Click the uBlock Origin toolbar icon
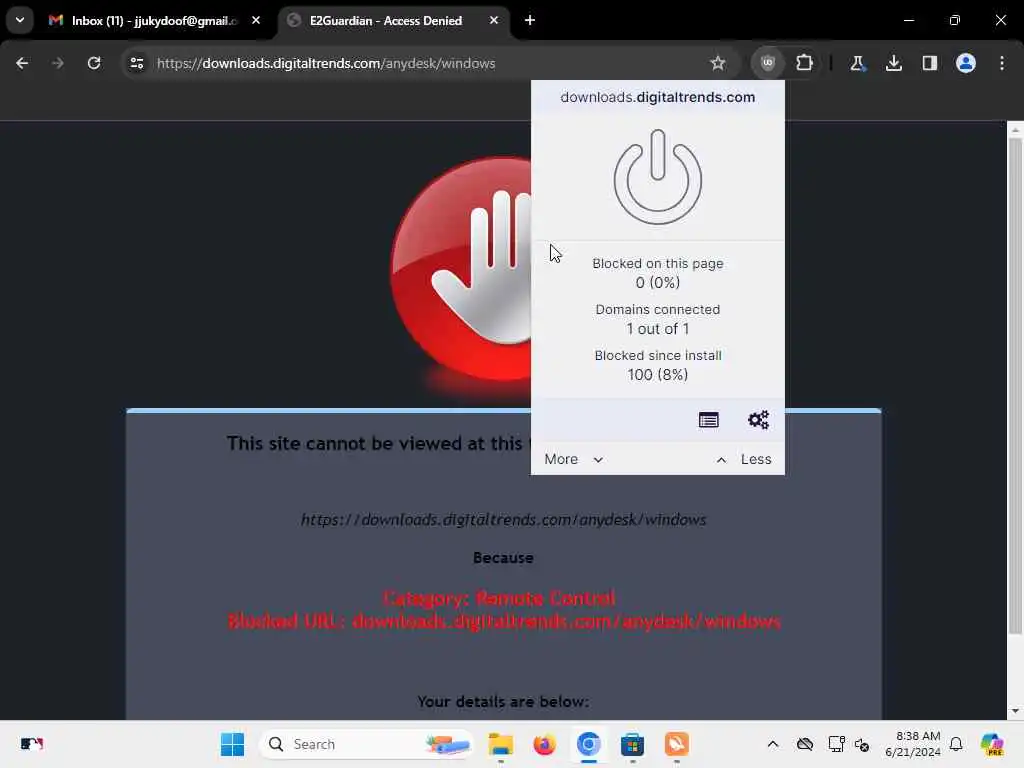 click(x=767, y=63)
